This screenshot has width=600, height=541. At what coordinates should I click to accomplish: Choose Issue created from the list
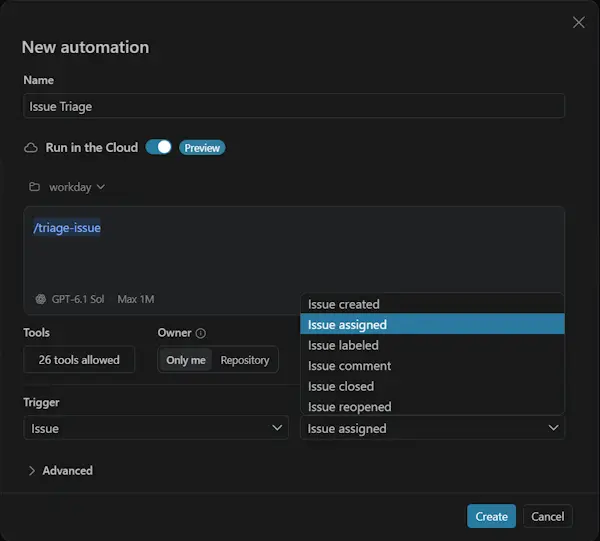432,304
